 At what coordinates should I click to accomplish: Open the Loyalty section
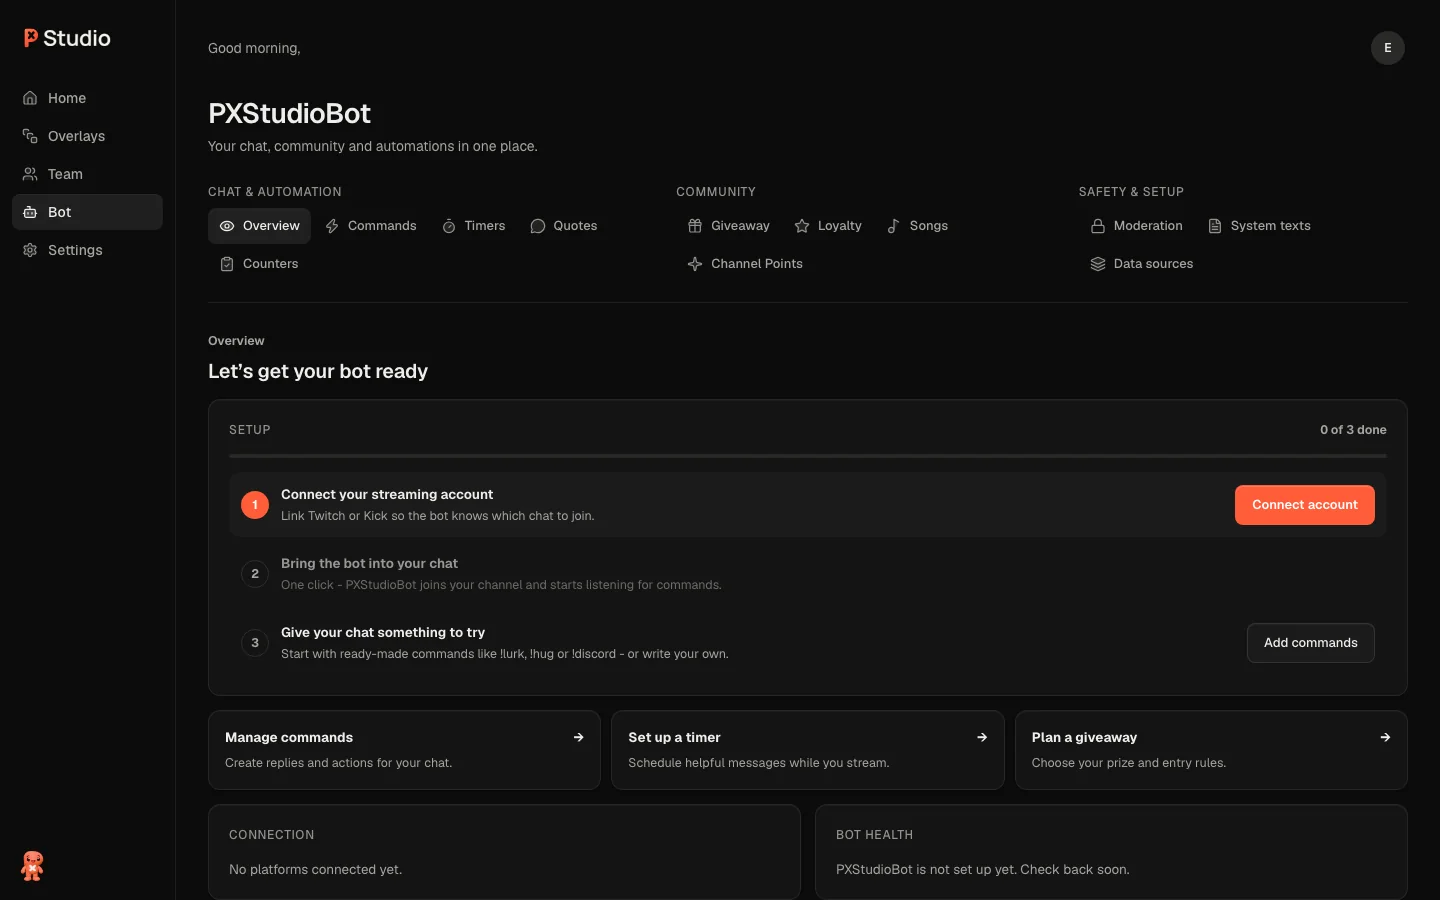coord(828,226)
